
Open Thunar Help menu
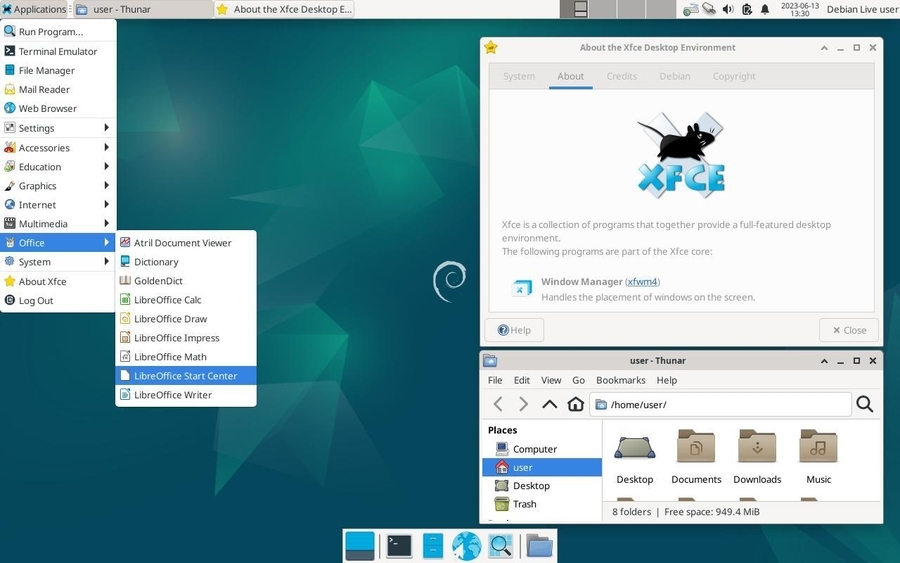667,380
